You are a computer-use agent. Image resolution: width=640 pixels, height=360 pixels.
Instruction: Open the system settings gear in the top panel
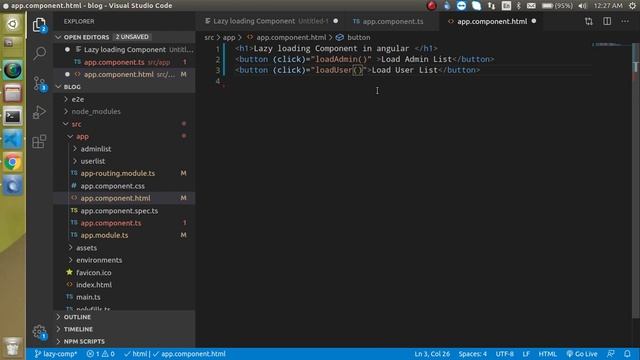click(633, 6)
